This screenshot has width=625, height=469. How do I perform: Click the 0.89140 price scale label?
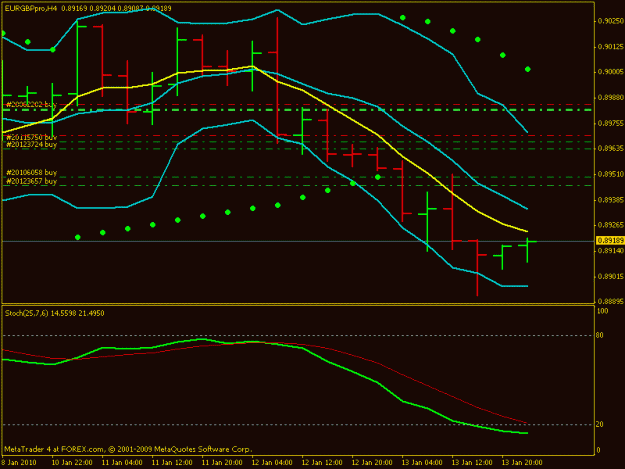tap(611, 251)
